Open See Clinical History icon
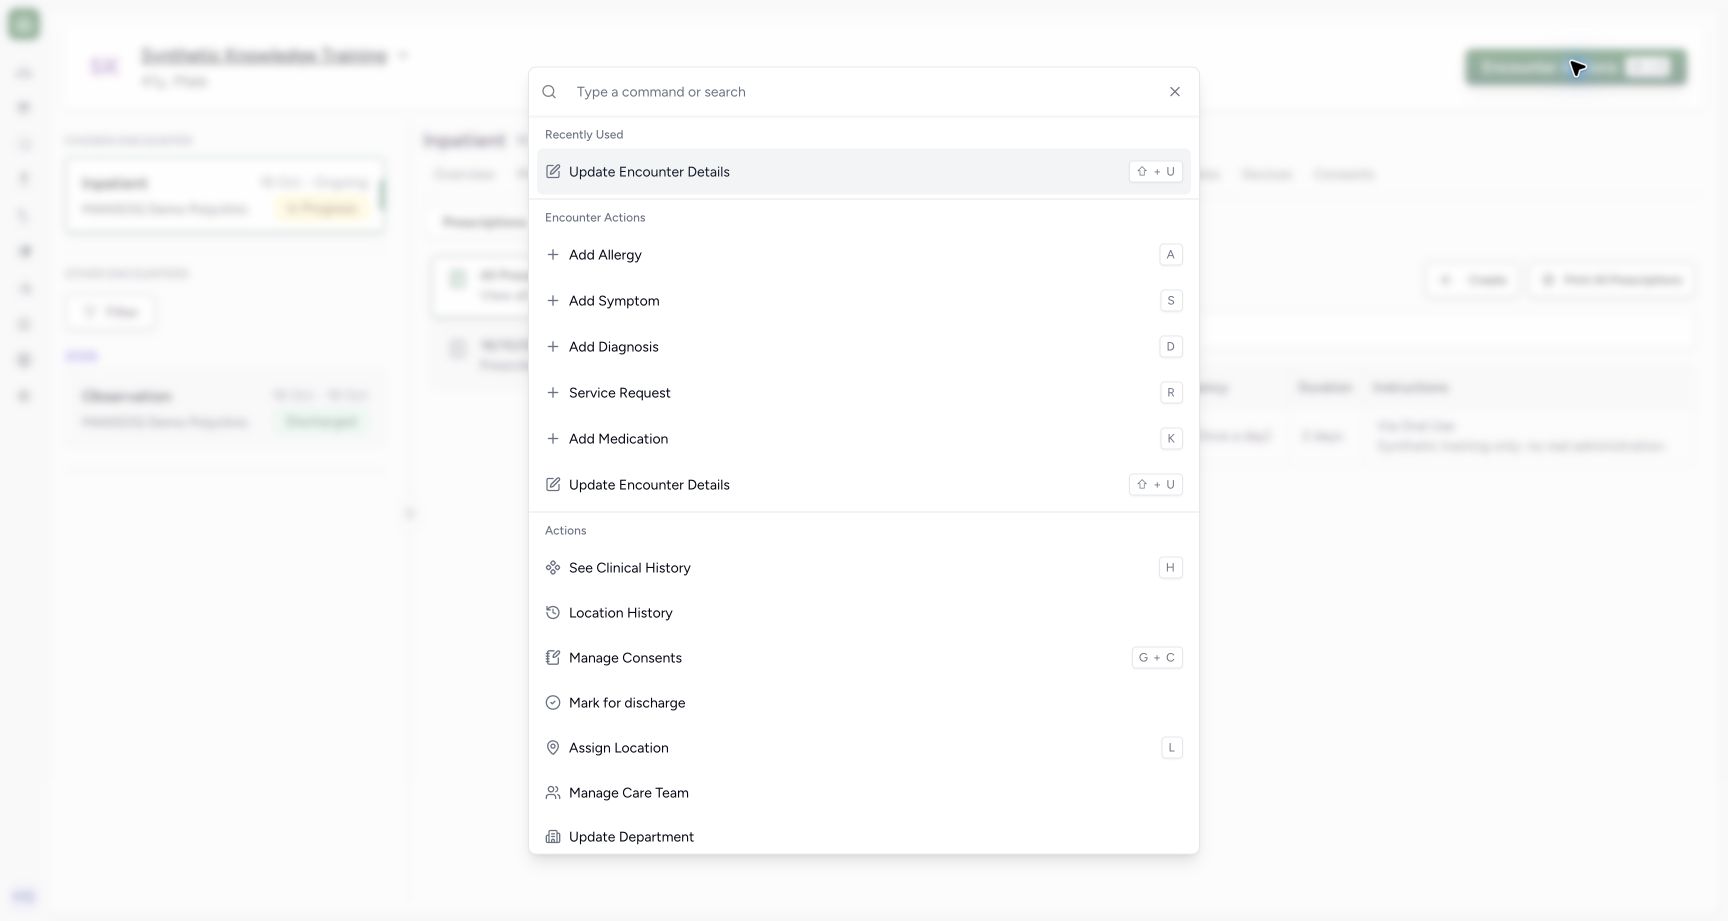Image resolution: width=1728 pixels, height=921 pixels. pos(553,568)
